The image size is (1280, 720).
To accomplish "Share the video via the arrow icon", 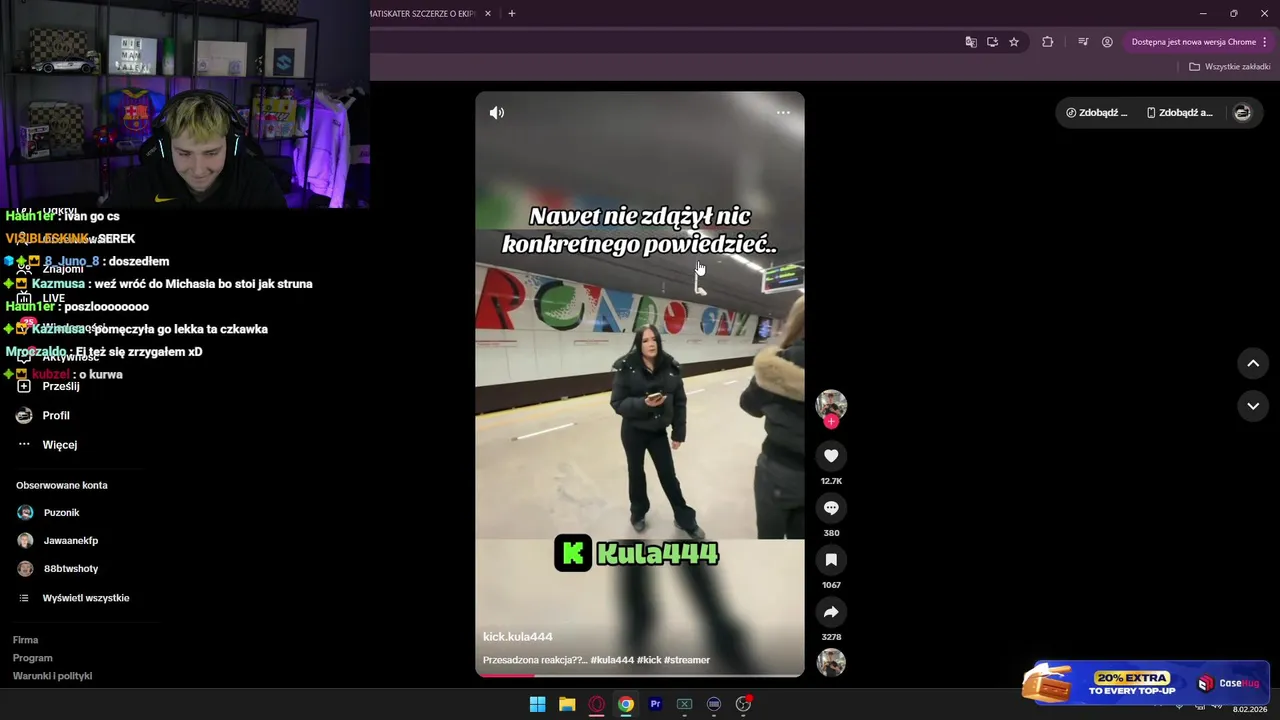I will [x=831, y=612].
